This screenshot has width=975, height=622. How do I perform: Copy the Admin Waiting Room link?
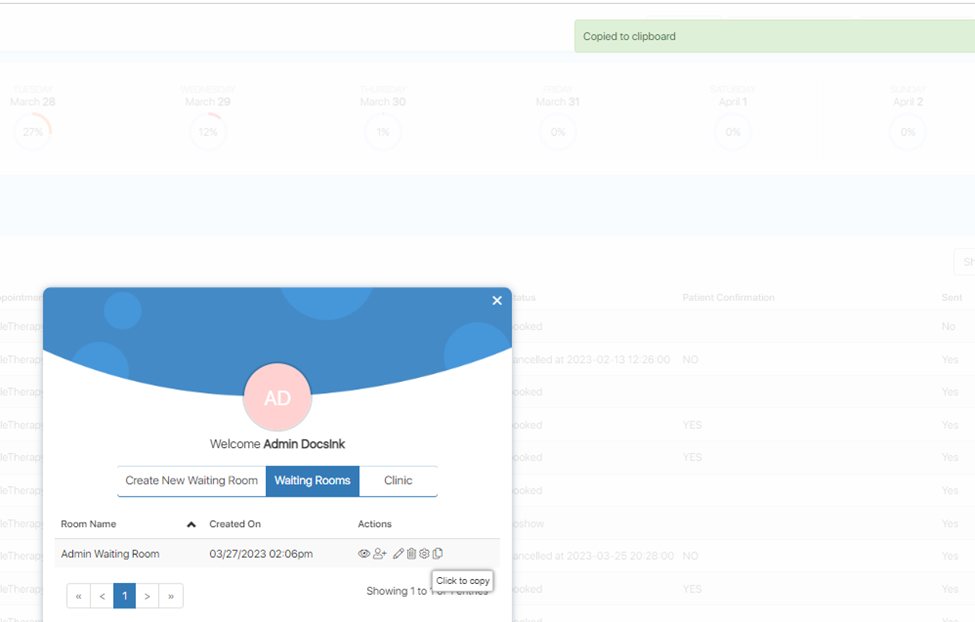(438, 554)
